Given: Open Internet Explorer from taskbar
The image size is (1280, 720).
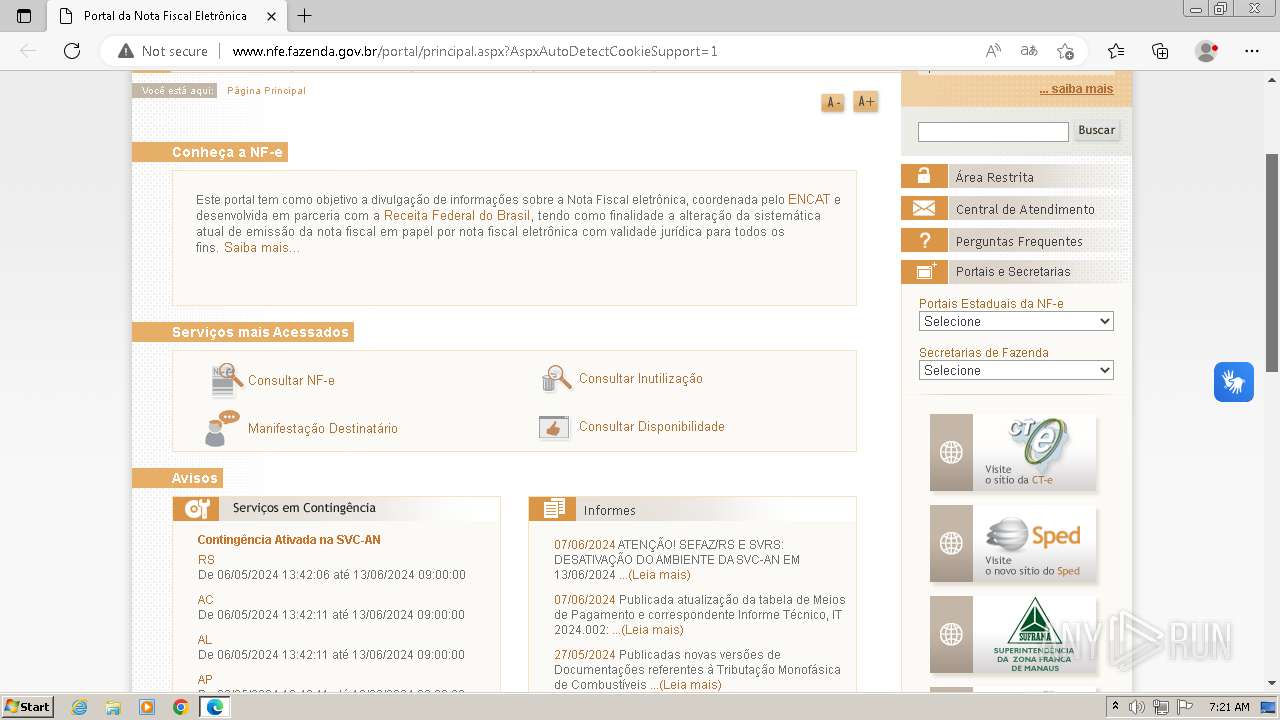Looking at the screenshot, I should [80, 707].
